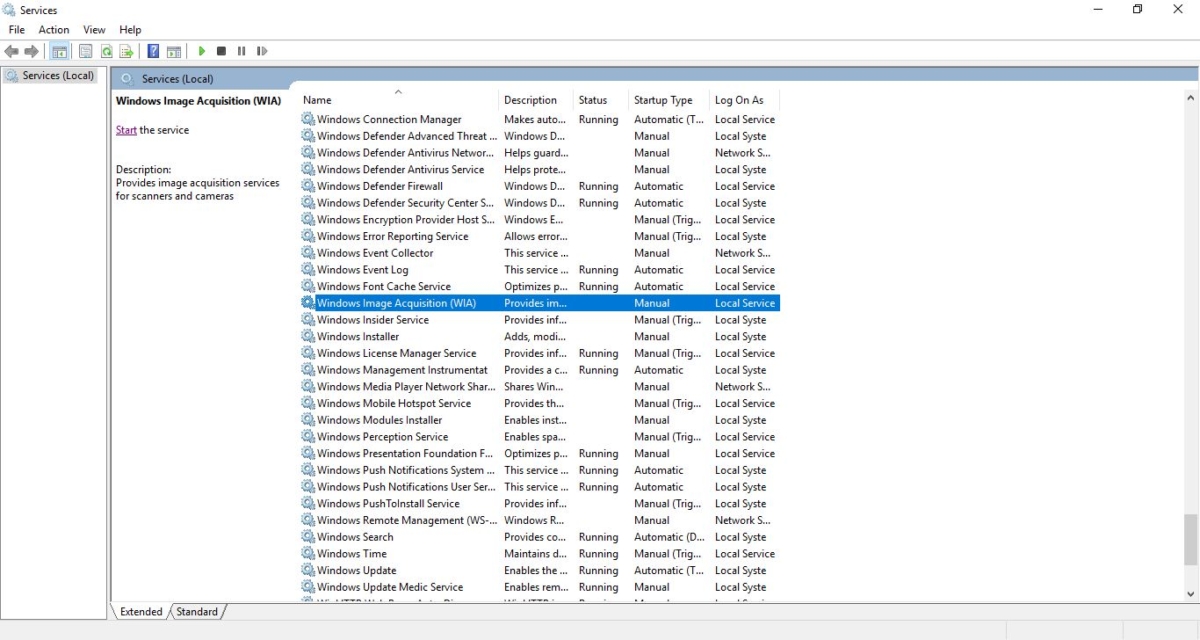Open the View menu
Image resolution: width=1200 pixels, height=640 pixels.
tap(93, 29)
